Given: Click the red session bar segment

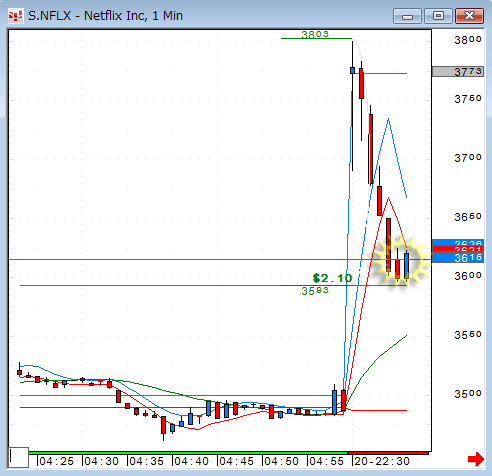Looking at the screenshot, I should click(x=388, y=453).
